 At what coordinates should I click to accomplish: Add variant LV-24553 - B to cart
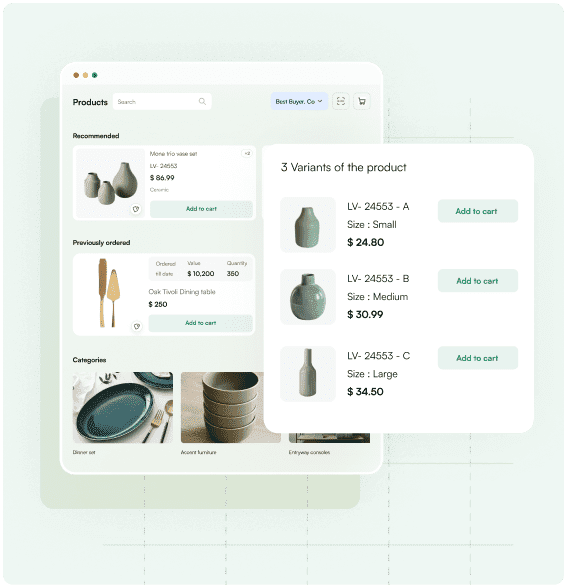point(477,281)
